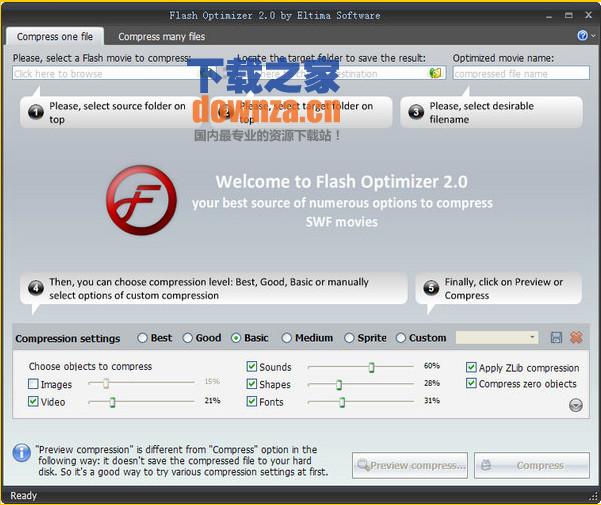
Task: Click the target folder browse icon
Action: pyautogui.click(x=435, y=72)
